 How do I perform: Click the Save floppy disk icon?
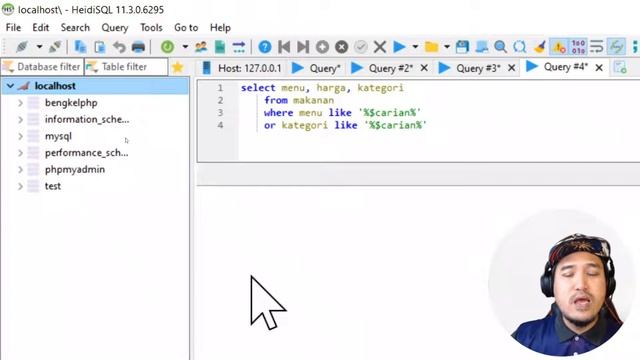pyautogui.click(x=462, y=47)
